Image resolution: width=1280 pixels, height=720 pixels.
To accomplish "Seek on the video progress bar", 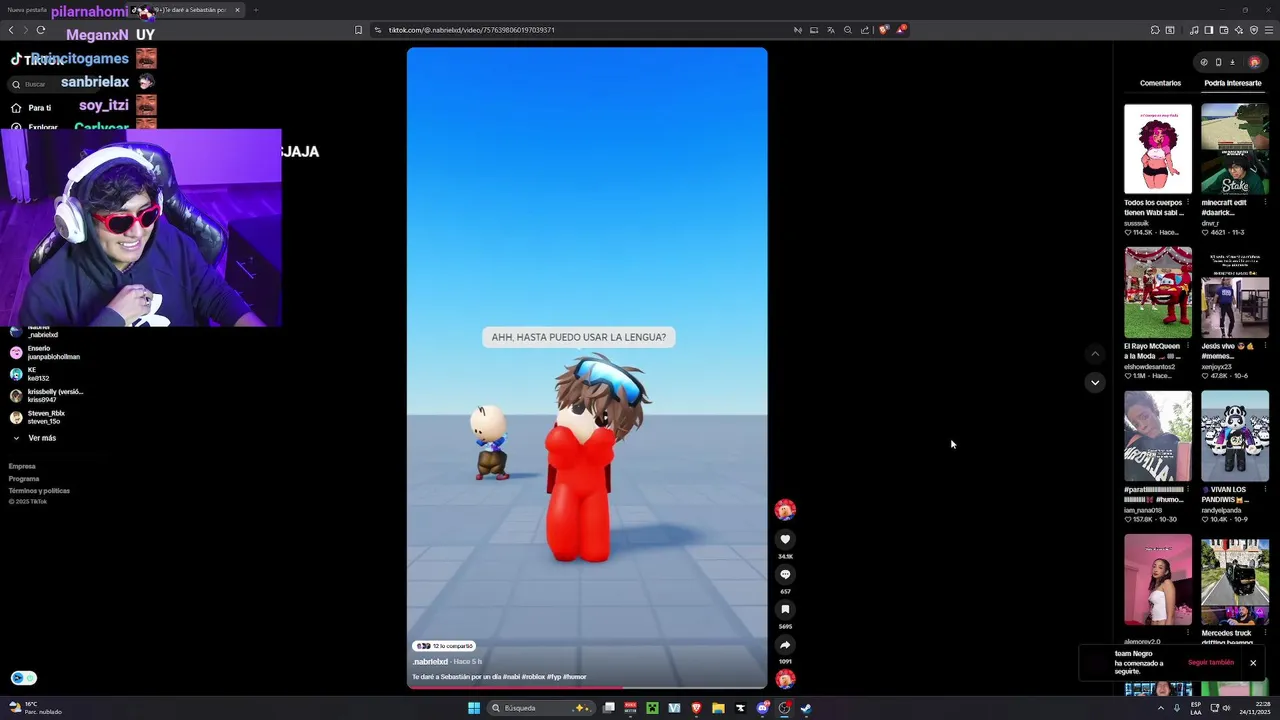I will pos(587,687).
